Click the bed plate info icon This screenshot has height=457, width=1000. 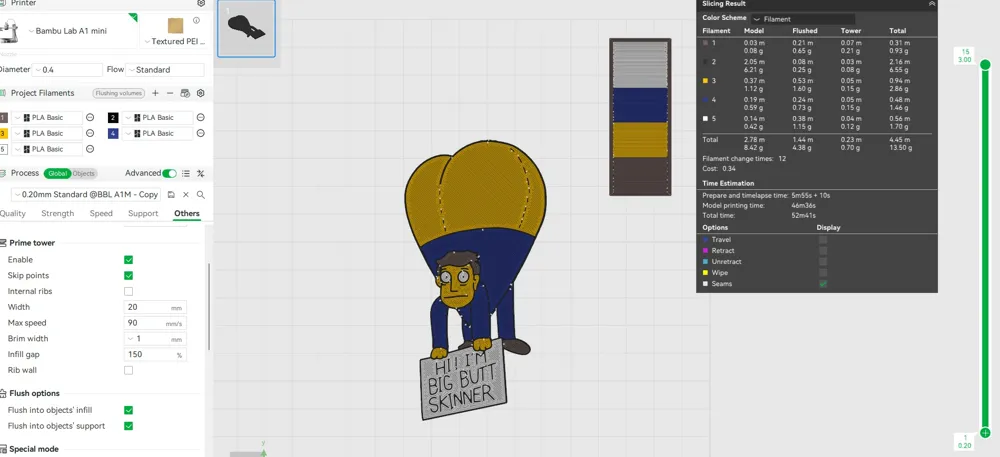196,20
